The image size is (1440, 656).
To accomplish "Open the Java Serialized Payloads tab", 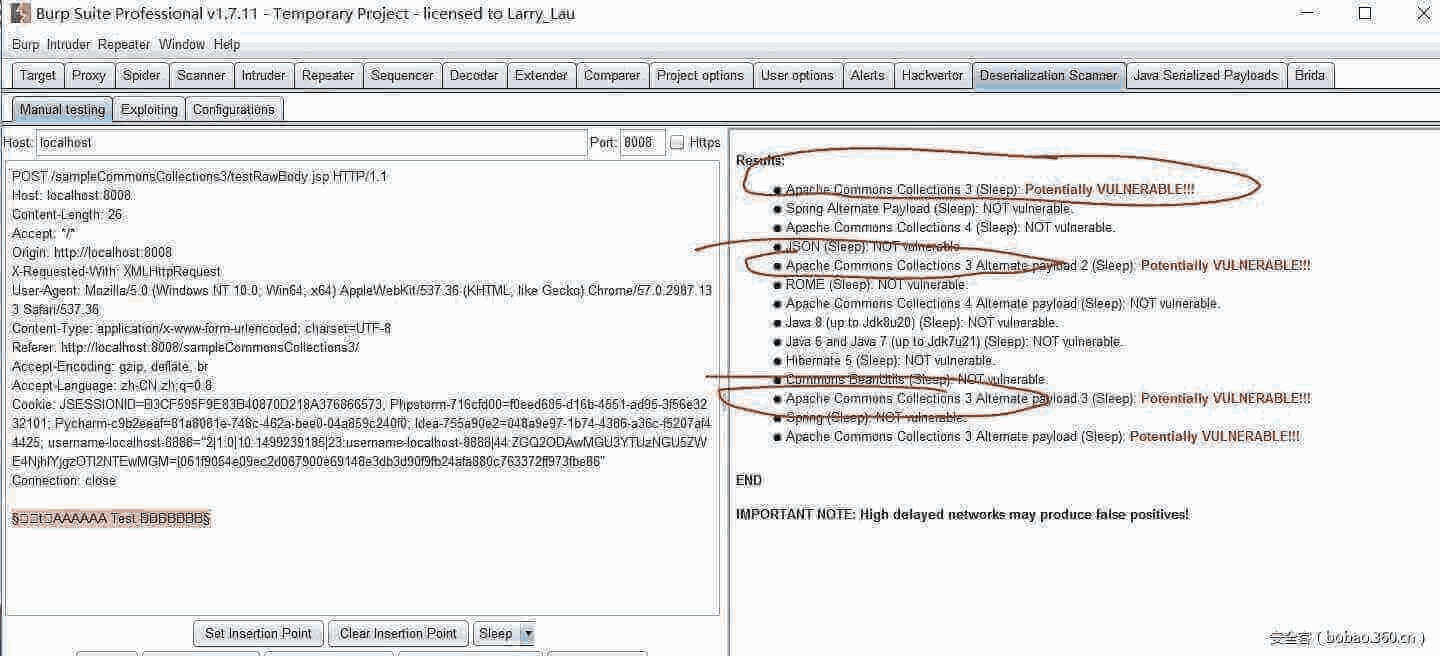I will click(x=1205, y=75).
